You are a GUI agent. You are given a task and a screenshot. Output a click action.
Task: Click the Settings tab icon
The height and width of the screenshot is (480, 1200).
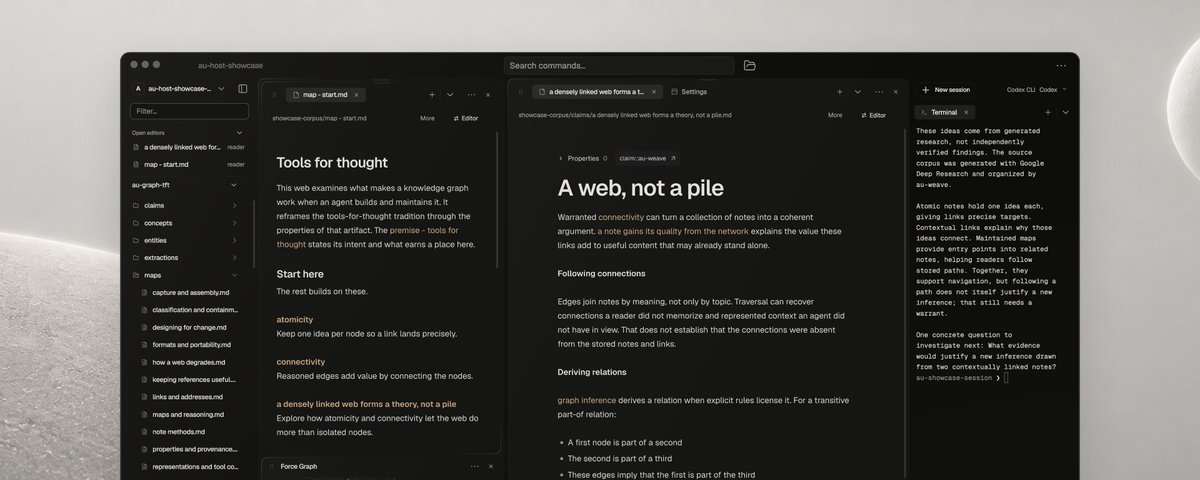click(x=674, y=91)
